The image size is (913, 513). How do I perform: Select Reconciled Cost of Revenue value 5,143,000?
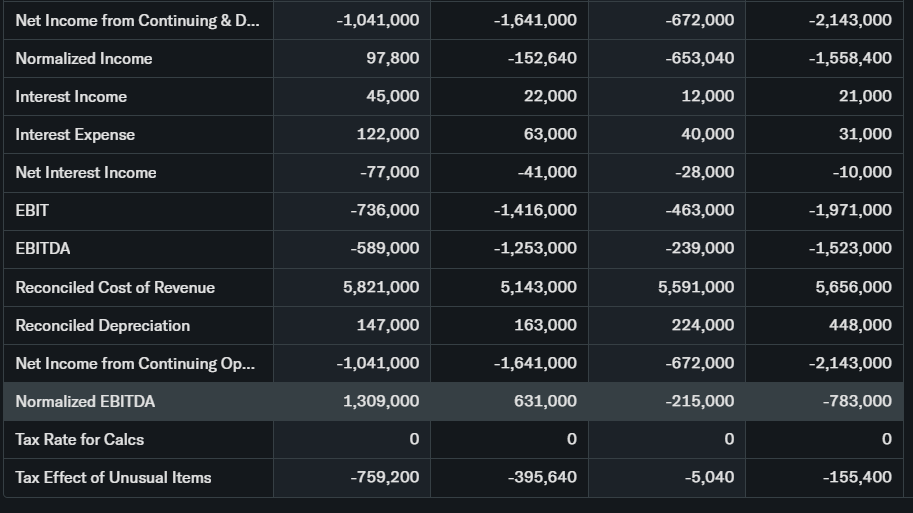538,287
